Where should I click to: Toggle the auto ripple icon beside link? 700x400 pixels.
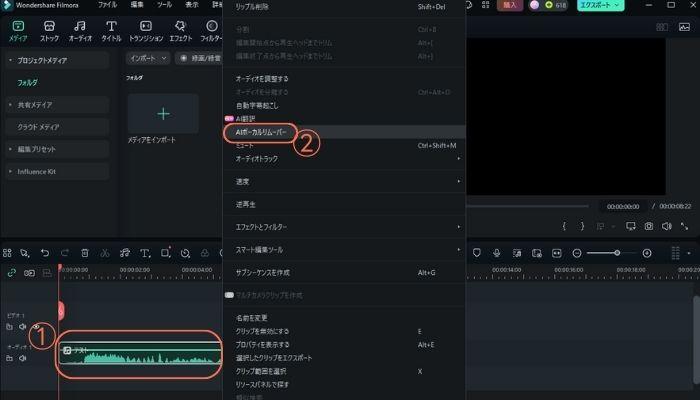pyautogui.click(x=29, y=273)
